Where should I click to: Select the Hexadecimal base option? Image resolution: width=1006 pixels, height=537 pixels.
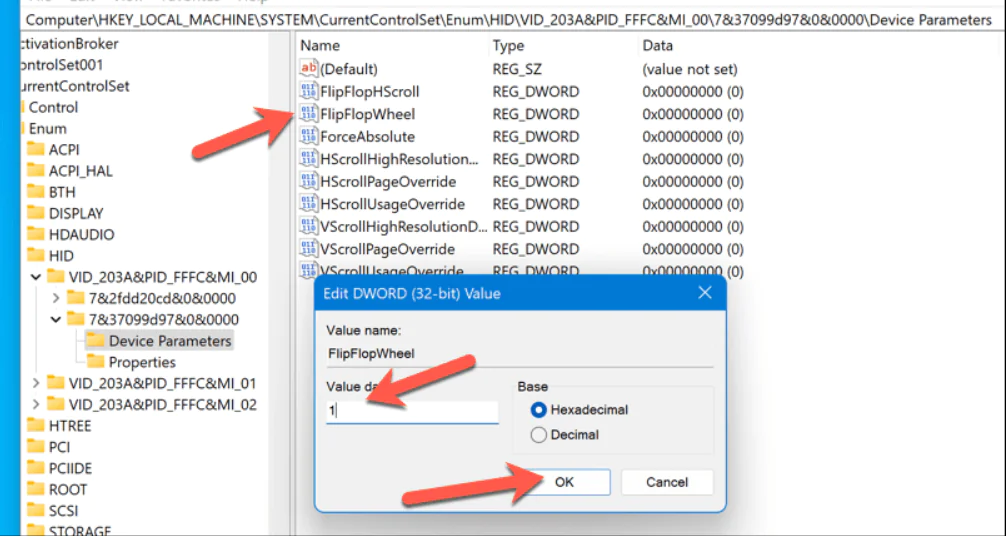(539, 409)
